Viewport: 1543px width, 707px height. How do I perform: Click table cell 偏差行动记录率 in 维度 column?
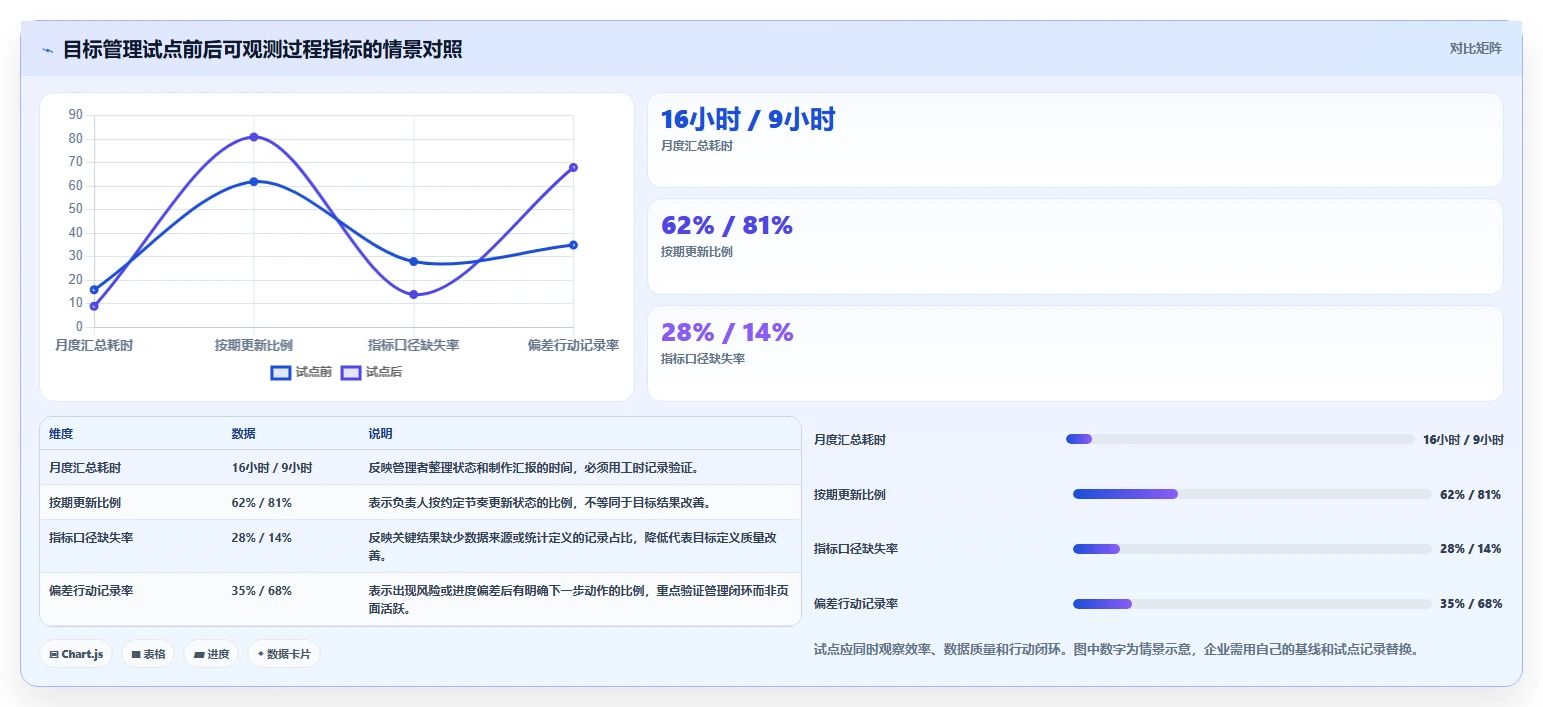tap(91, 590)
